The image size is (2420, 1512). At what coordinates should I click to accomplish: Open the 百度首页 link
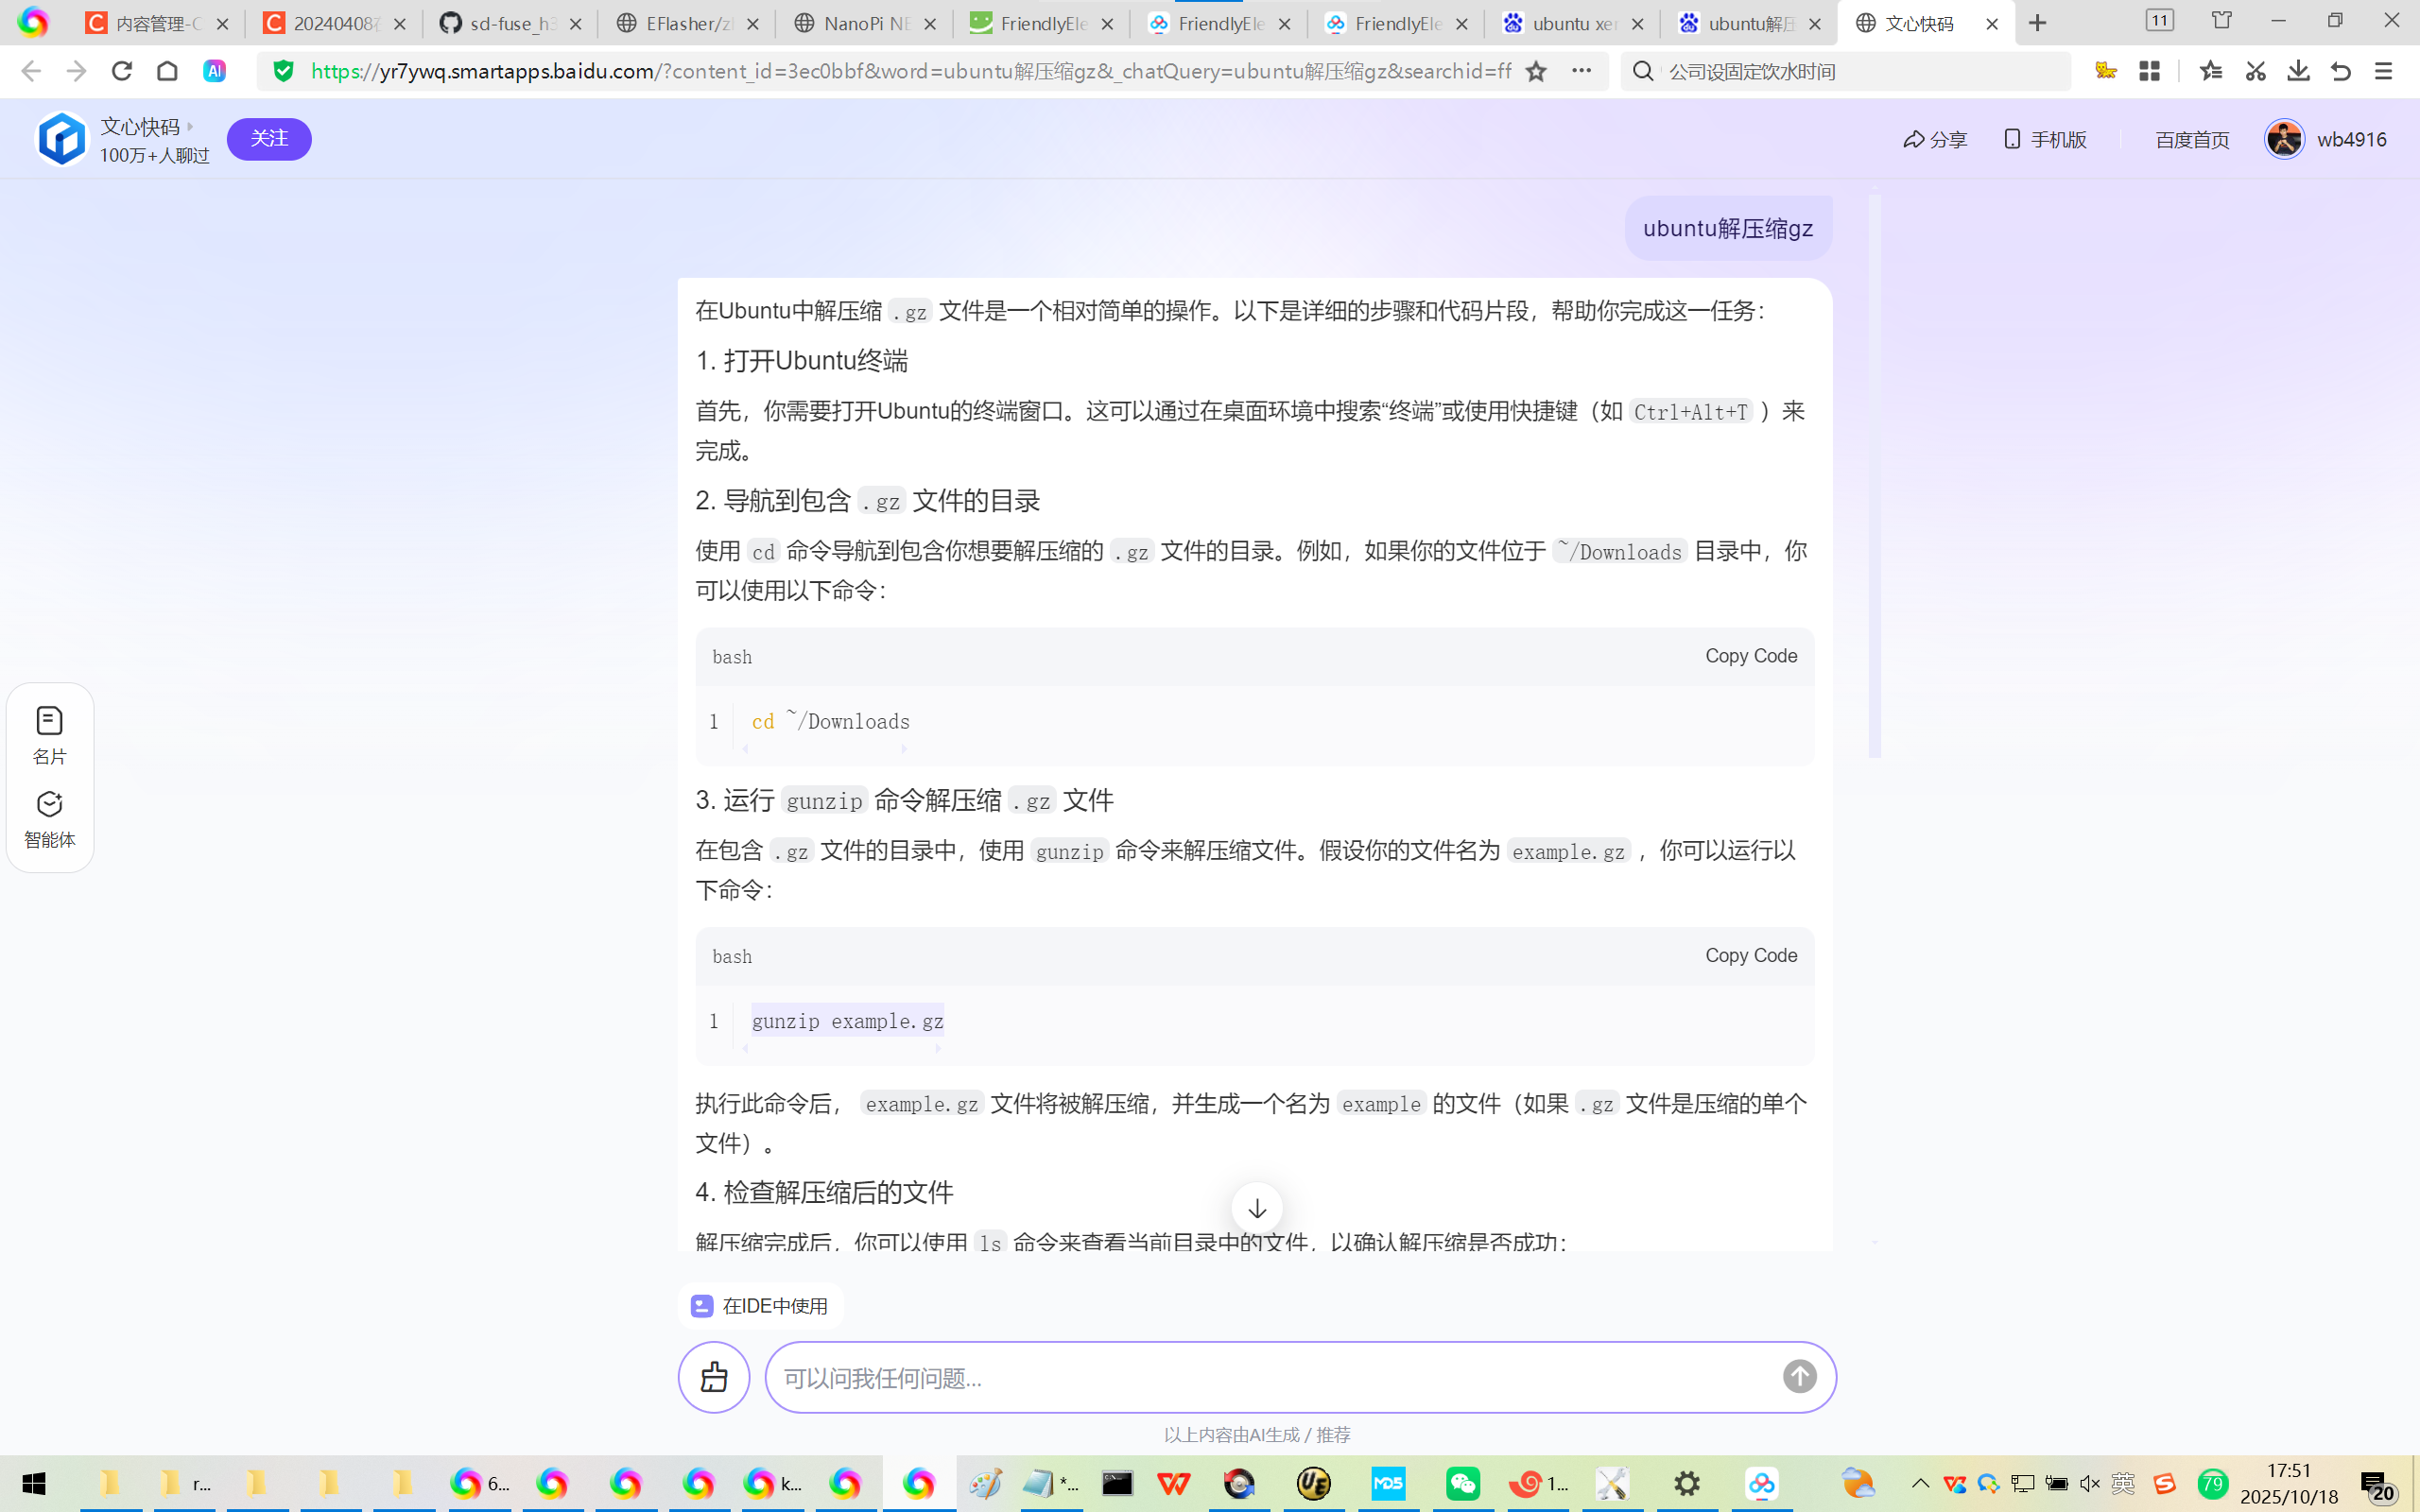[2192, 140]
